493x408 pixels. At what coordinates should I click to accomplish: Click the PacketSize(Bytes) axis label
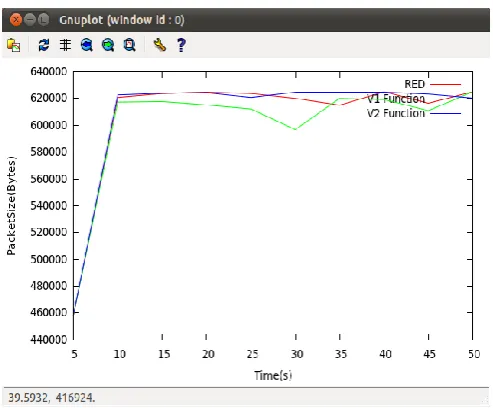click(11, 206)
